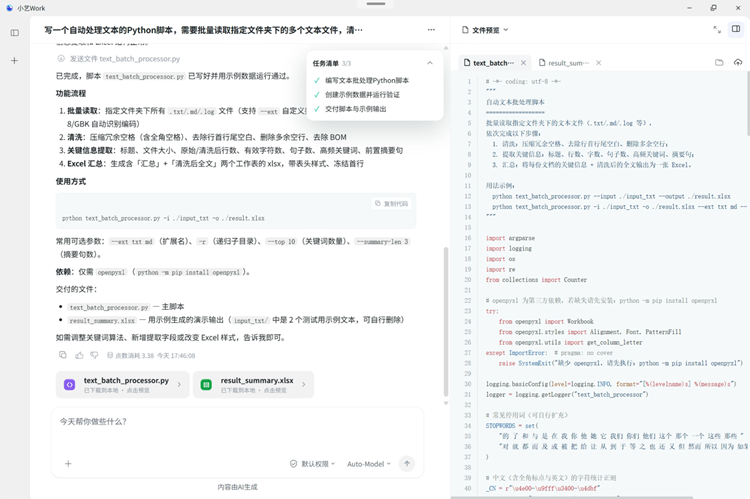Close the text_batch… file tab
The width and height of the screenshot is (750, 499).
tap(523, 63)
